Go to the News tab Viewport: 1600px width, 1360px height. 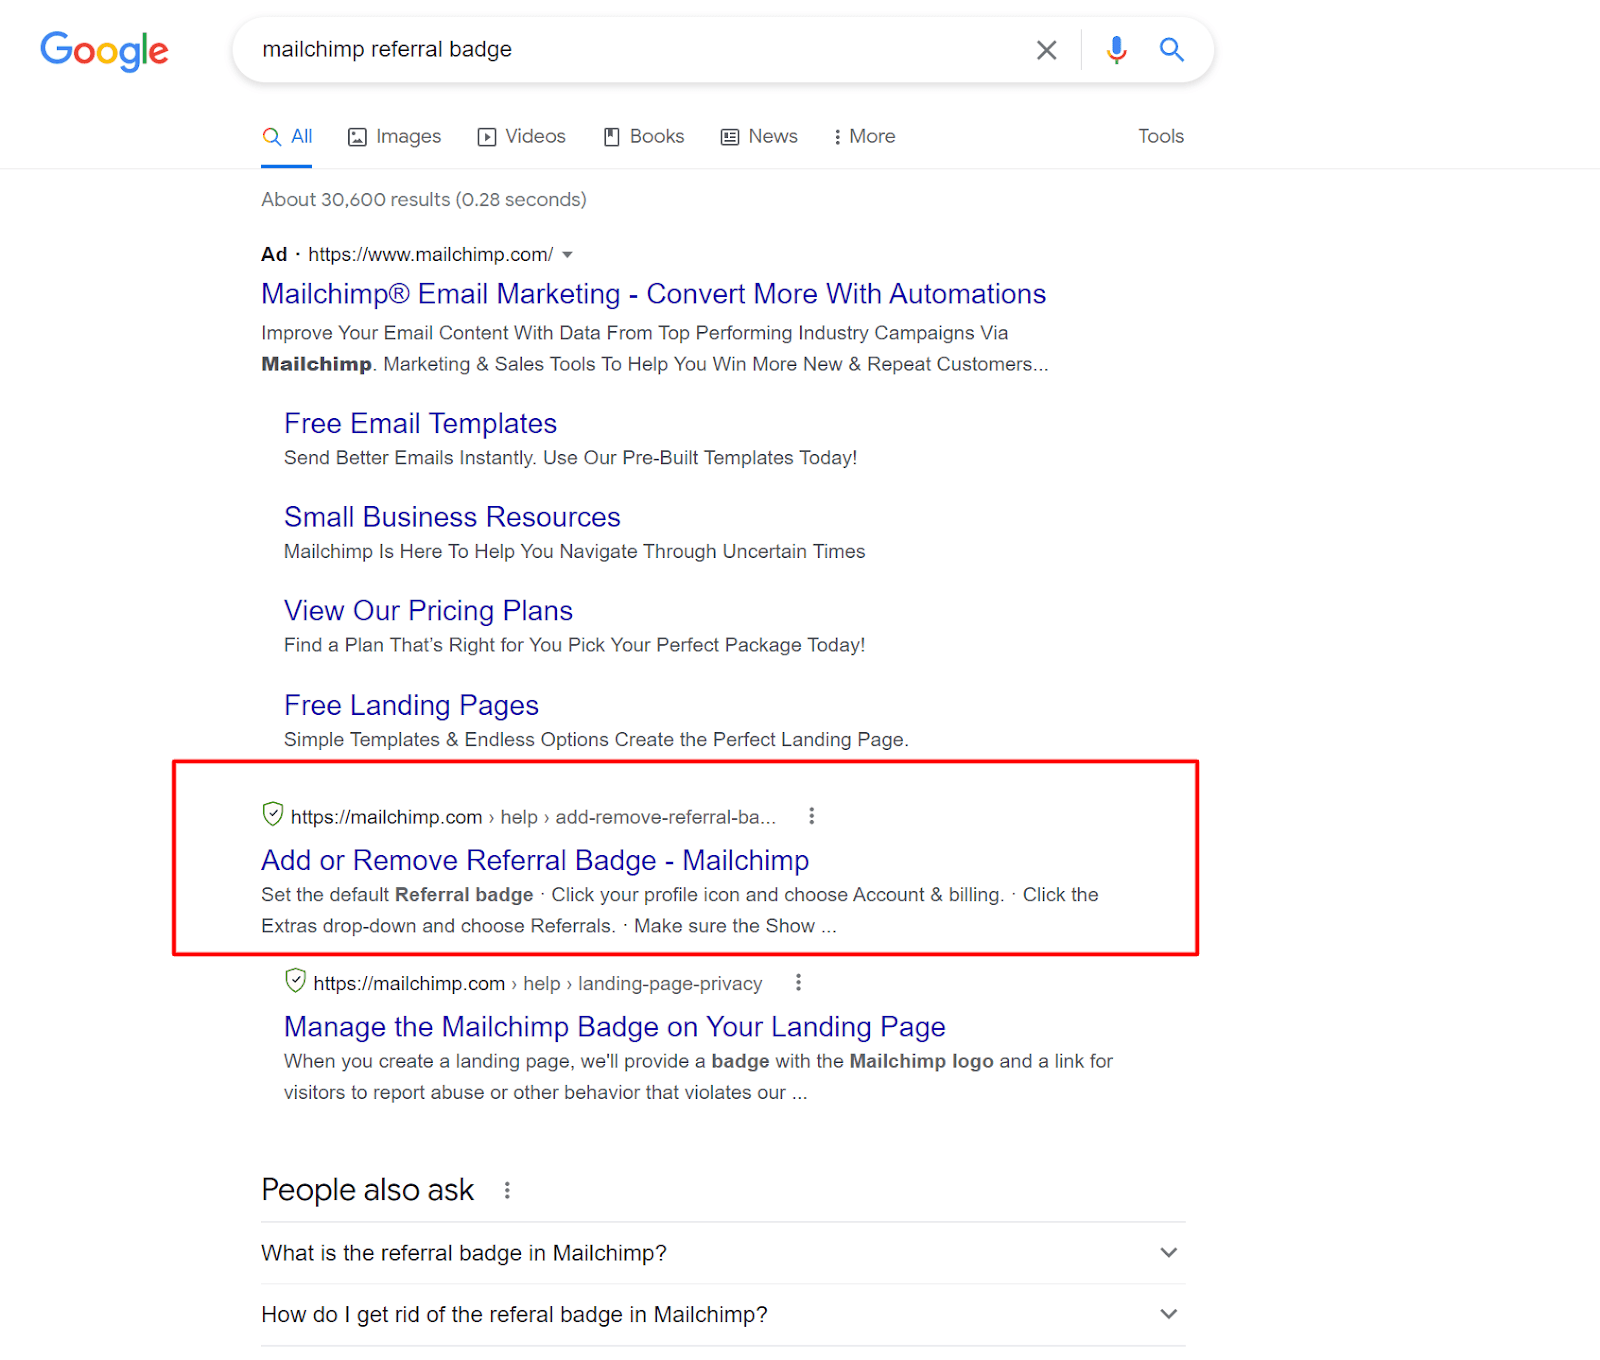point(759,137)
